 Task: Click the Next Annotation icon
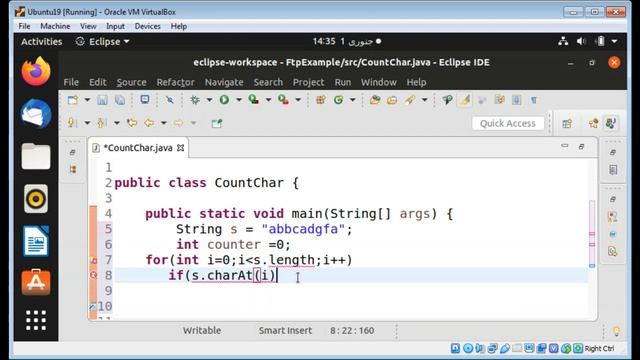72,123
